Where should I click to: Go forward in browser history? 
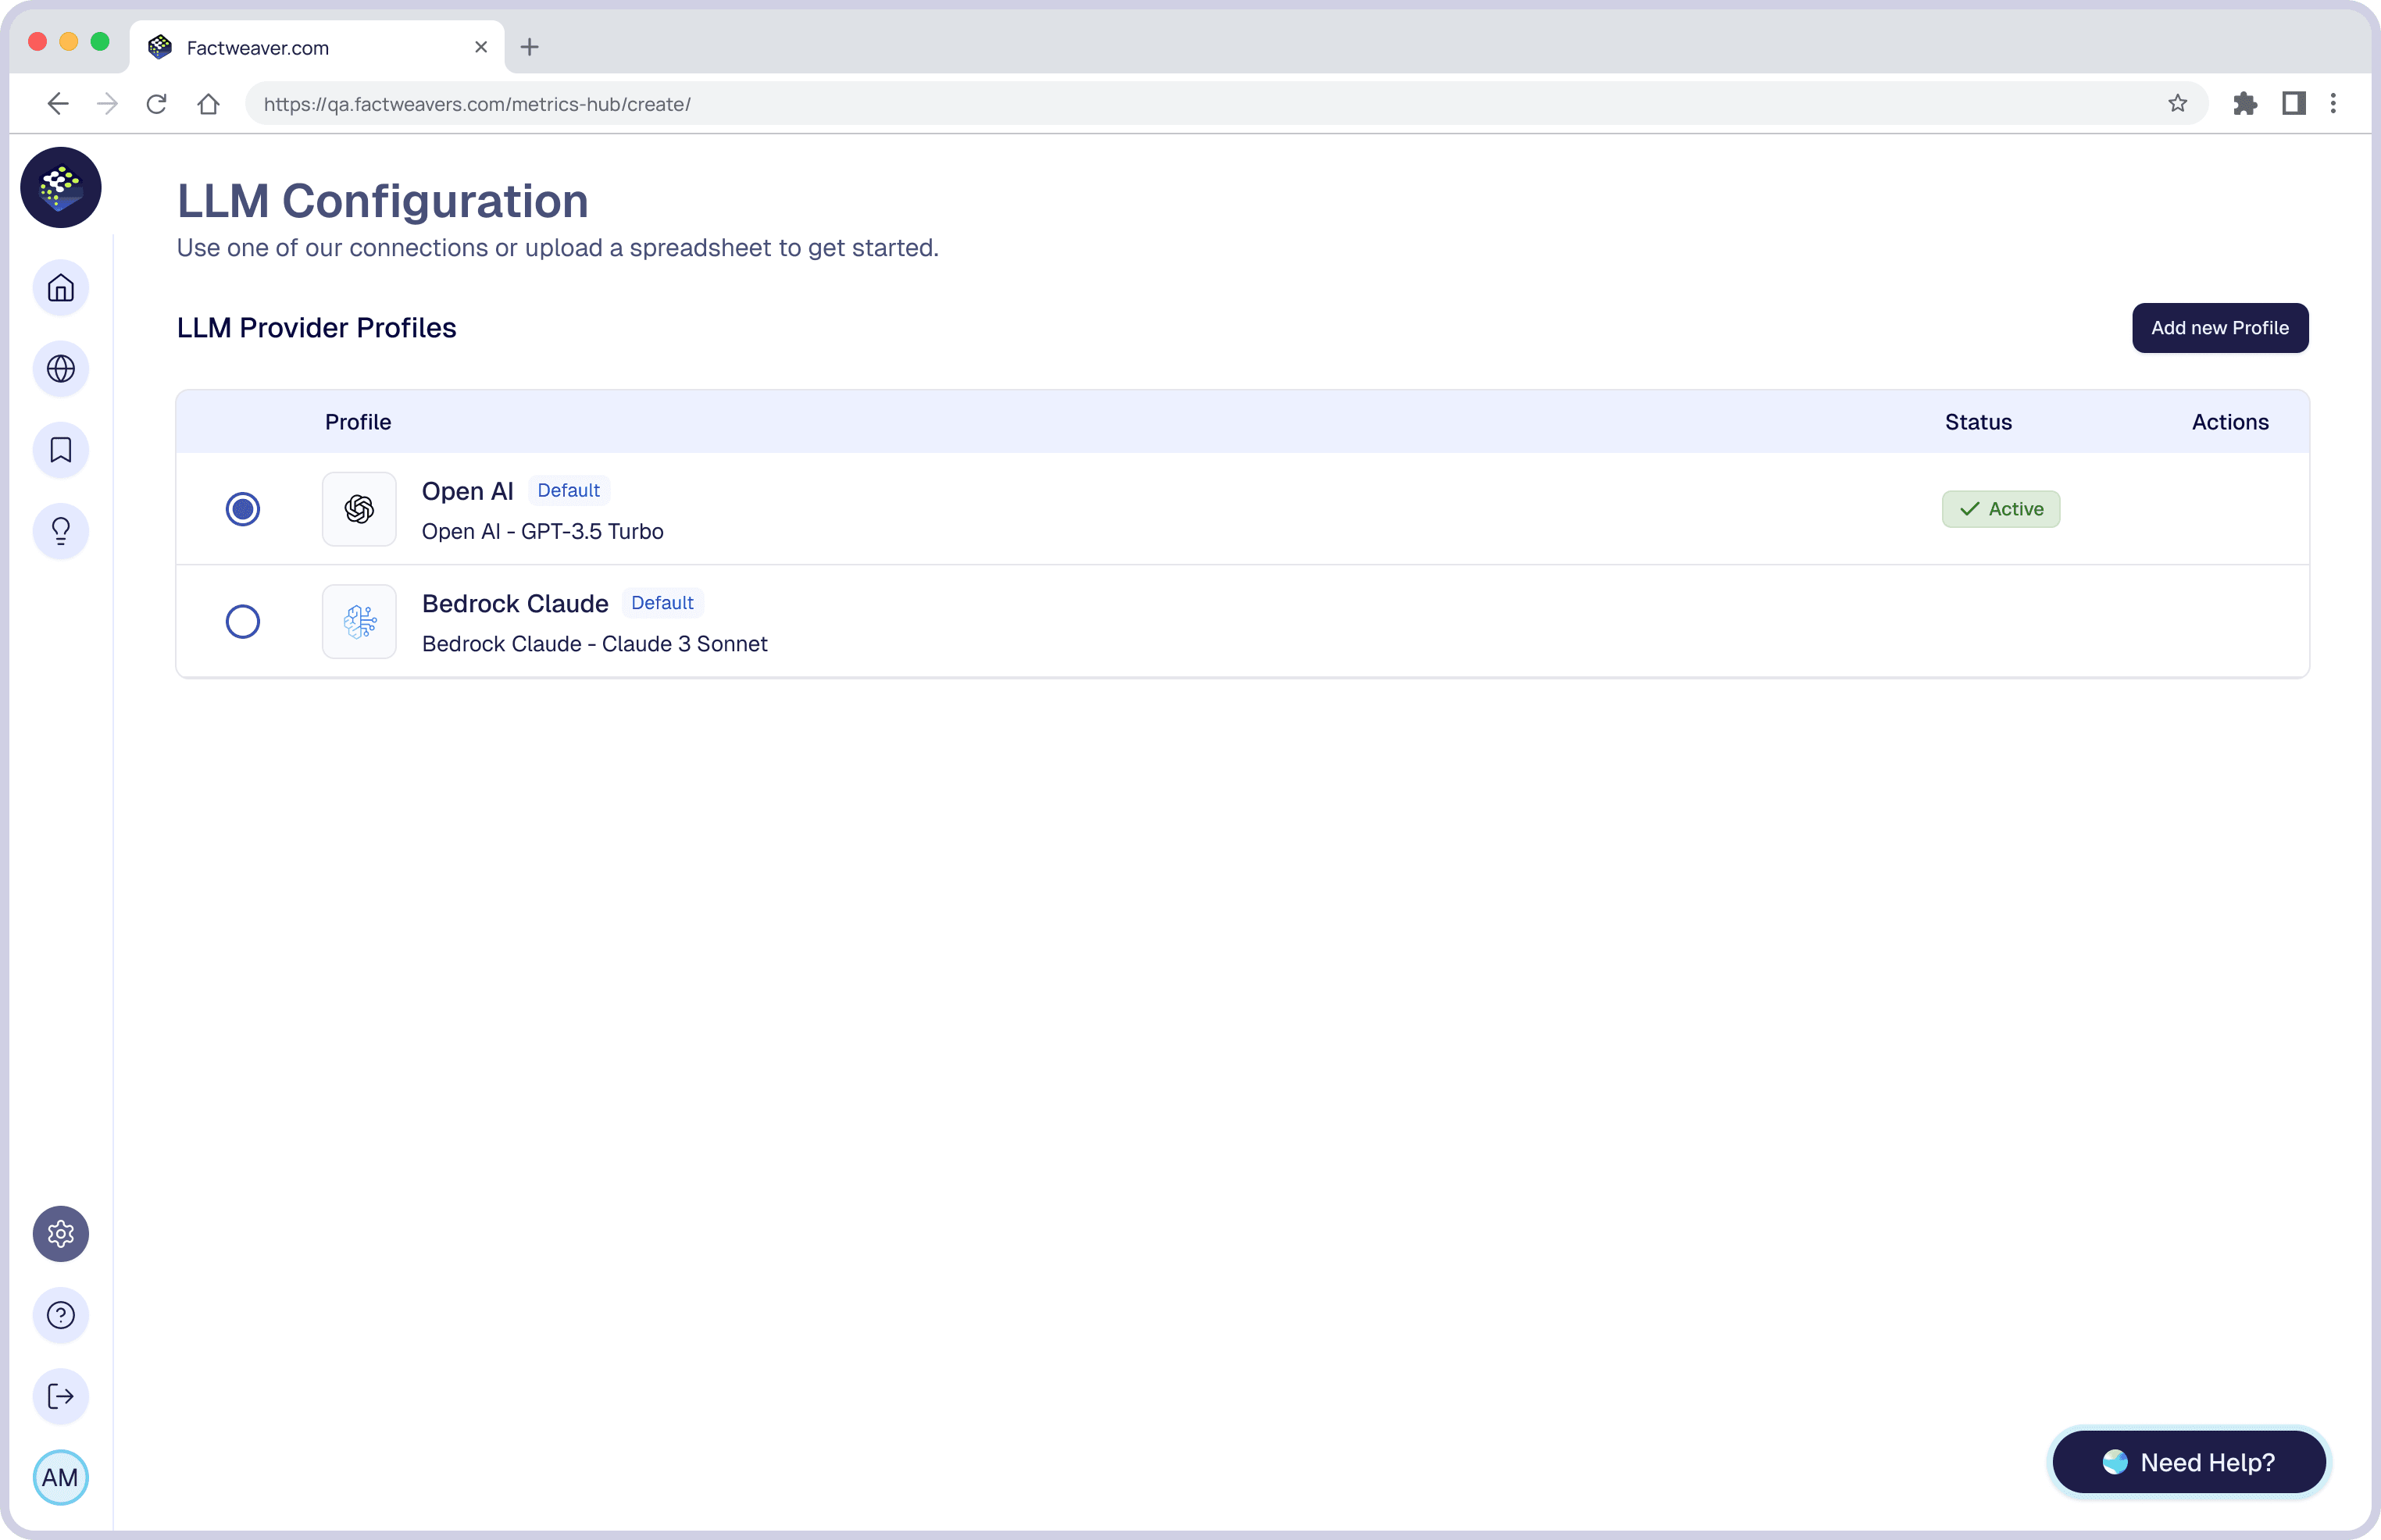click(x=107, y=104)
